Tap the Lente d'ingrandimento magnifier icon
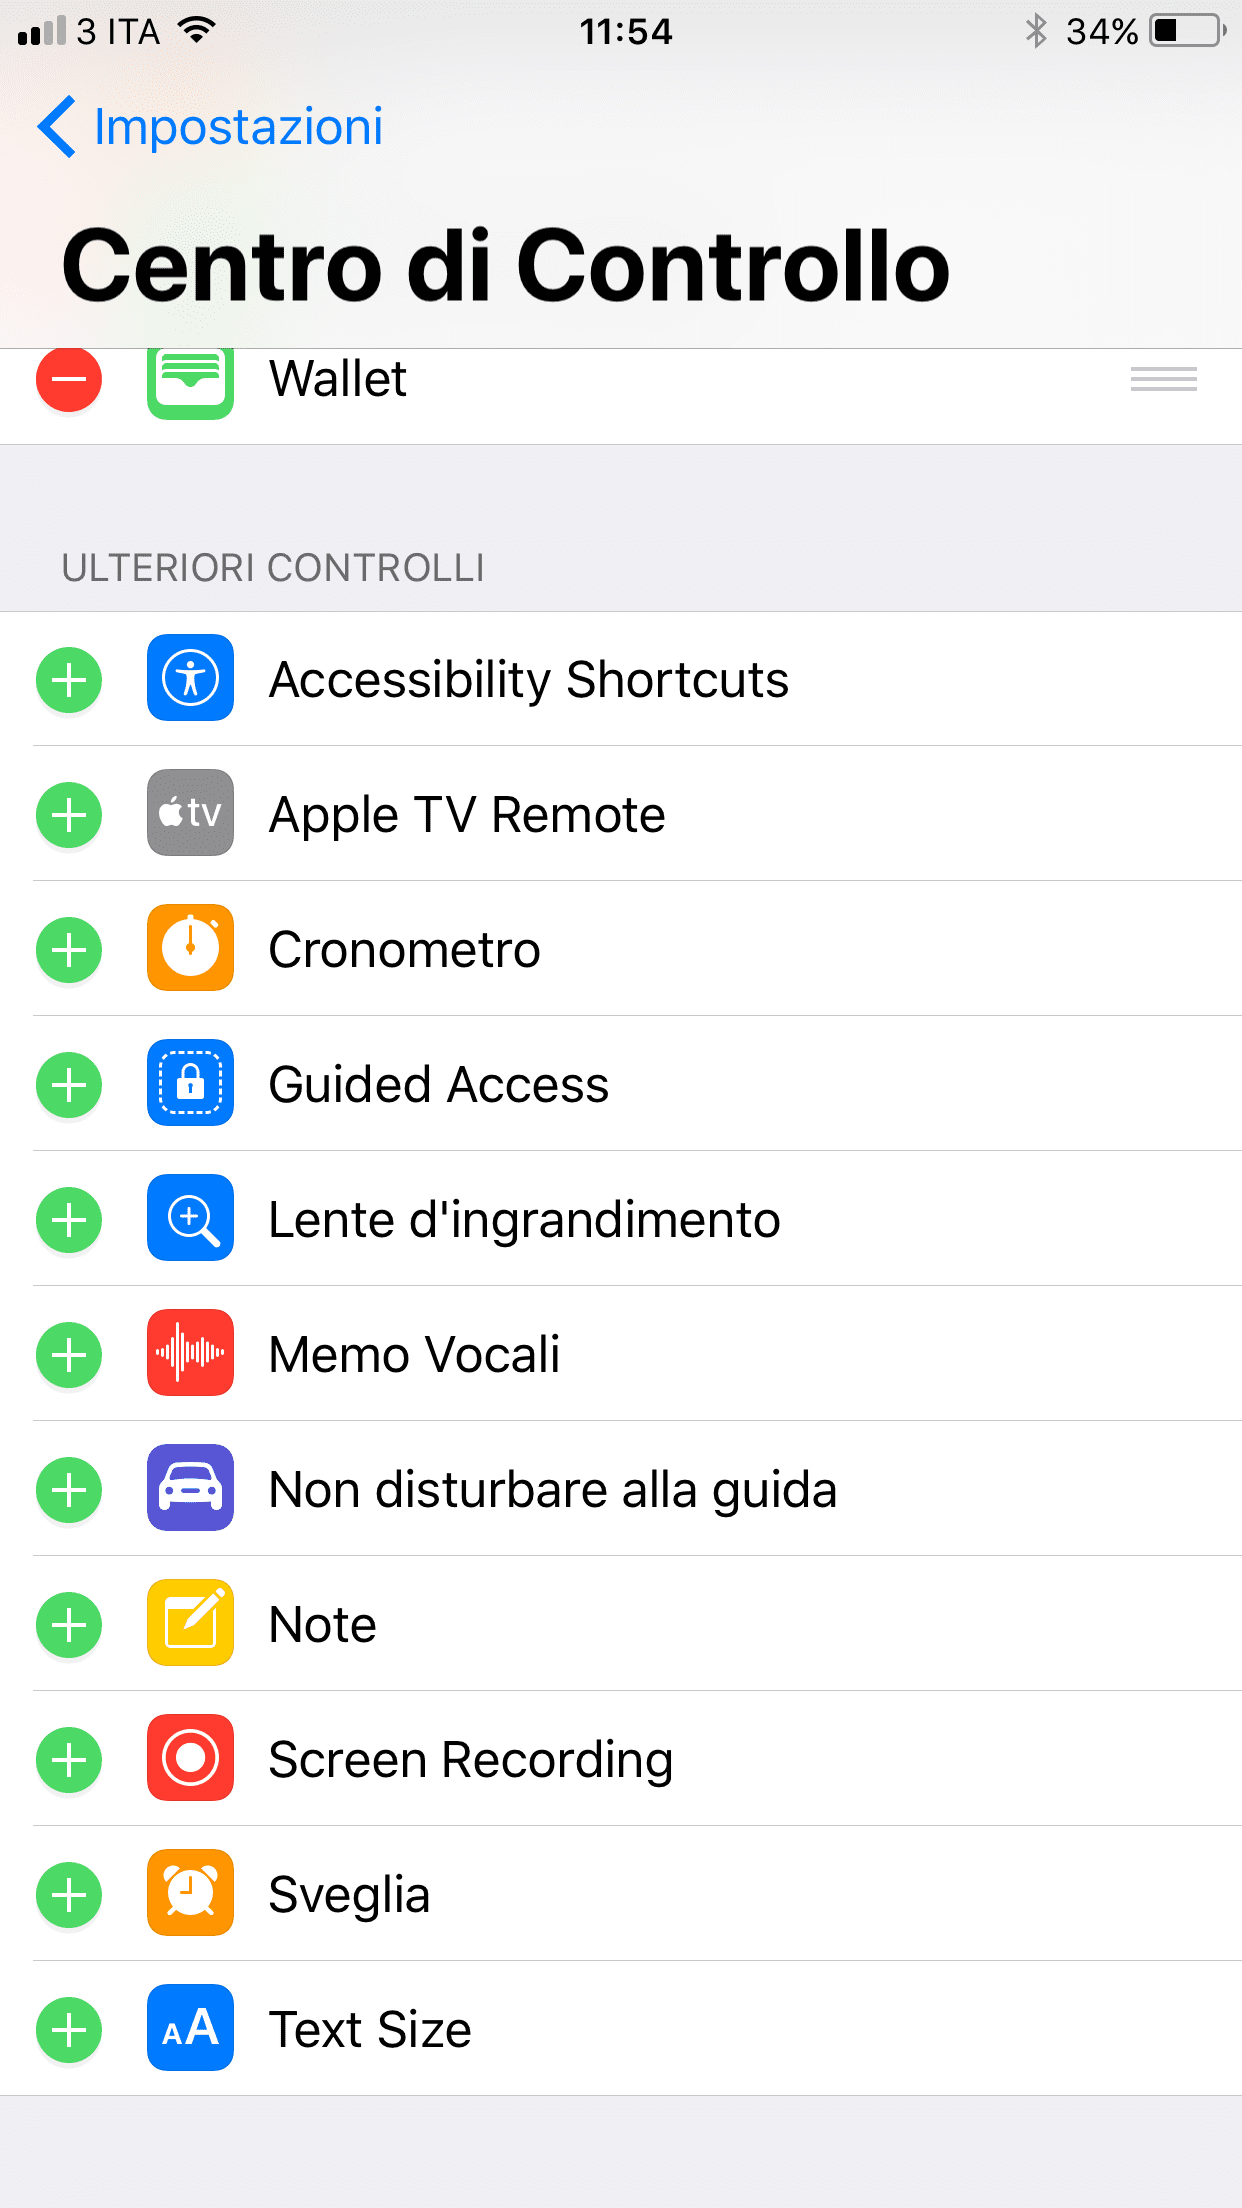The image size is (1242, 2208). (190, 1218)
